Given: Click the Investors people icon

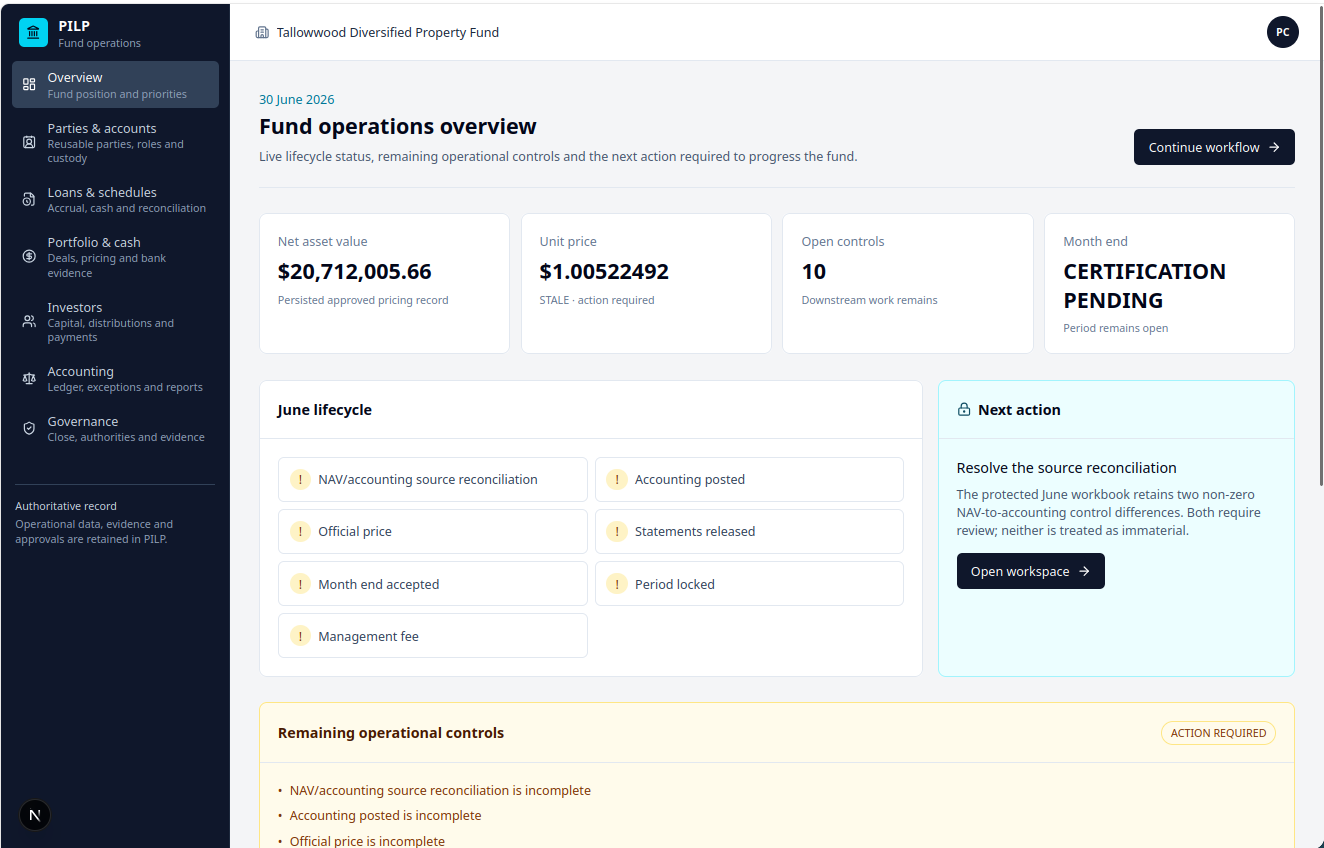Looking at the screenshot, I should pos(29,322).
